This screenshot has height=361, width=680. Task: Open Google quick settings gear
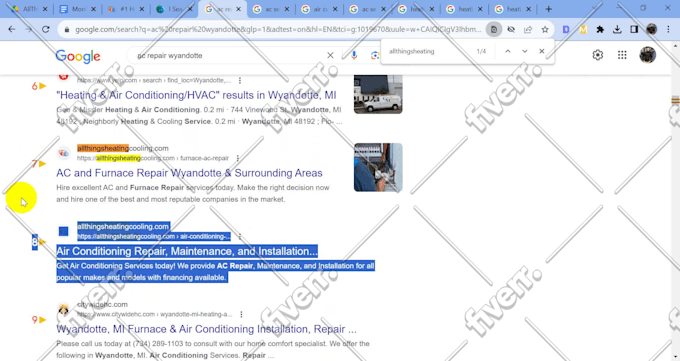click(x=598, y=55)
